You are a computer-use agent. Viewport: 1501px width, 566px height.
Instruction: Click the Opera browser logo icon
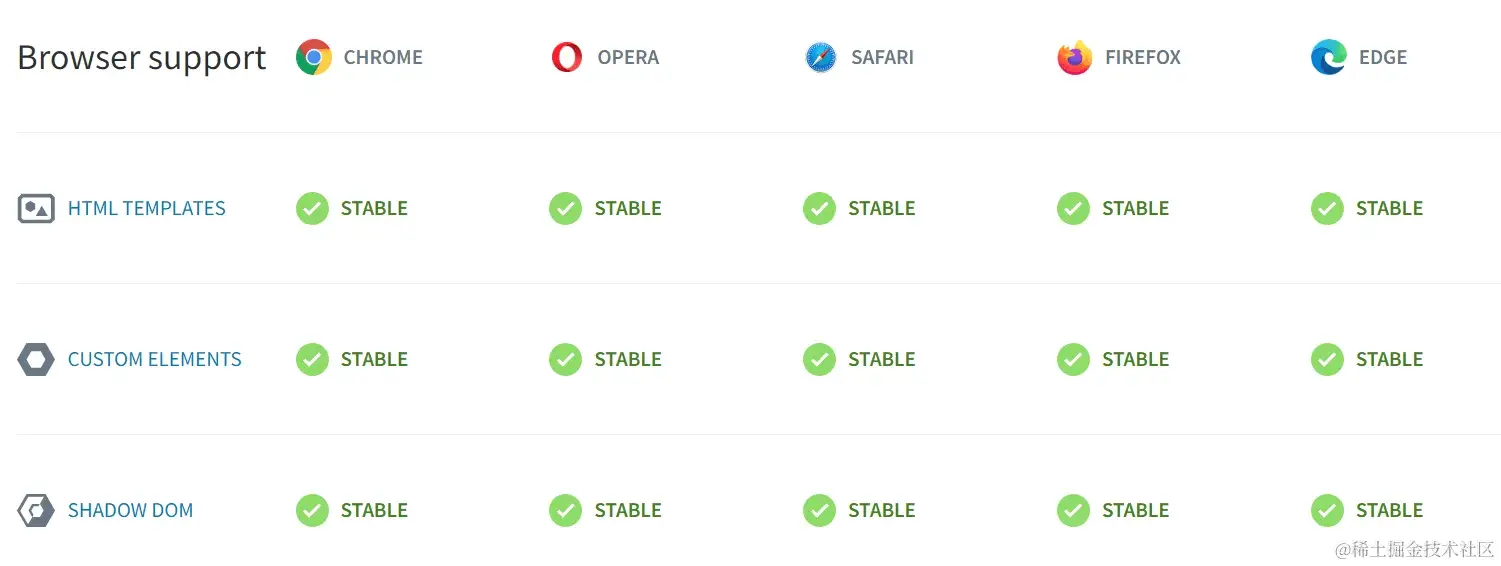567,58
